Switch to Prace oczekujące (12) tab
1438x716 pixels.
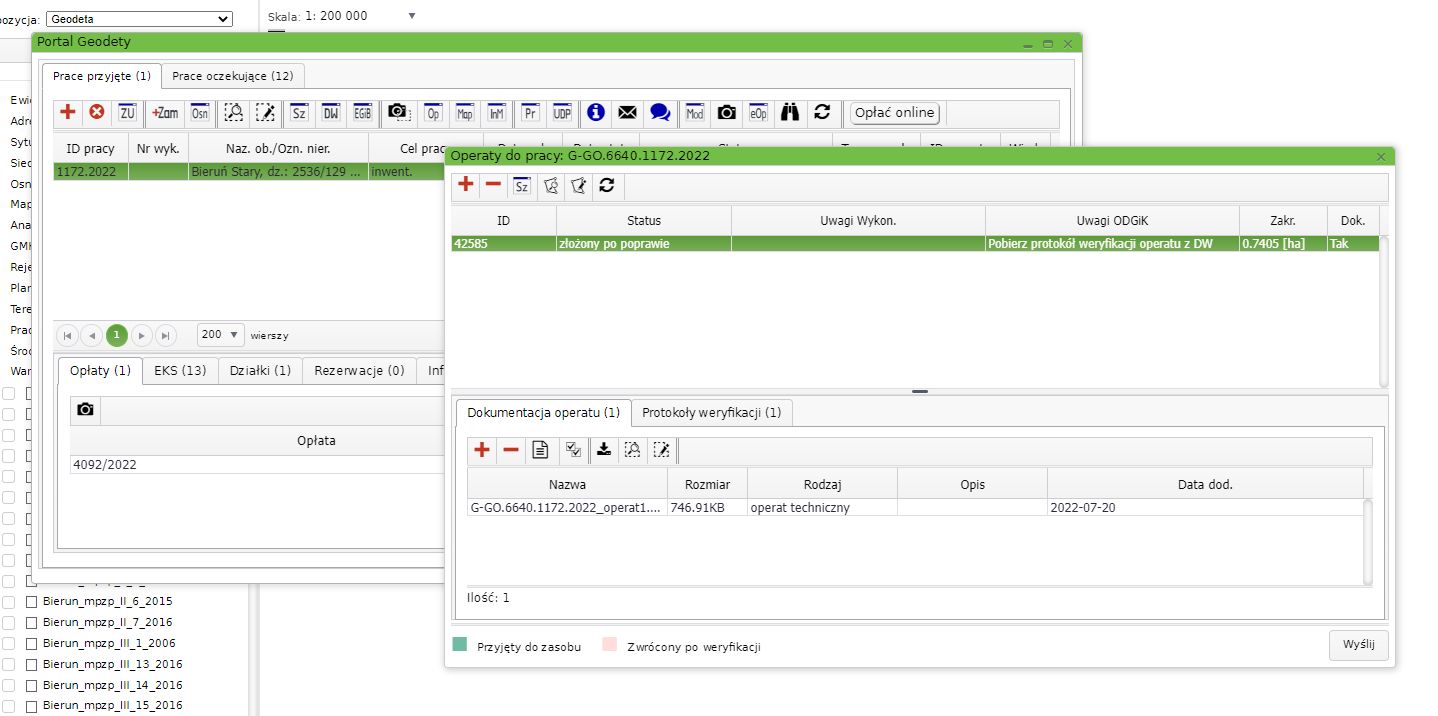pos(233,76)
